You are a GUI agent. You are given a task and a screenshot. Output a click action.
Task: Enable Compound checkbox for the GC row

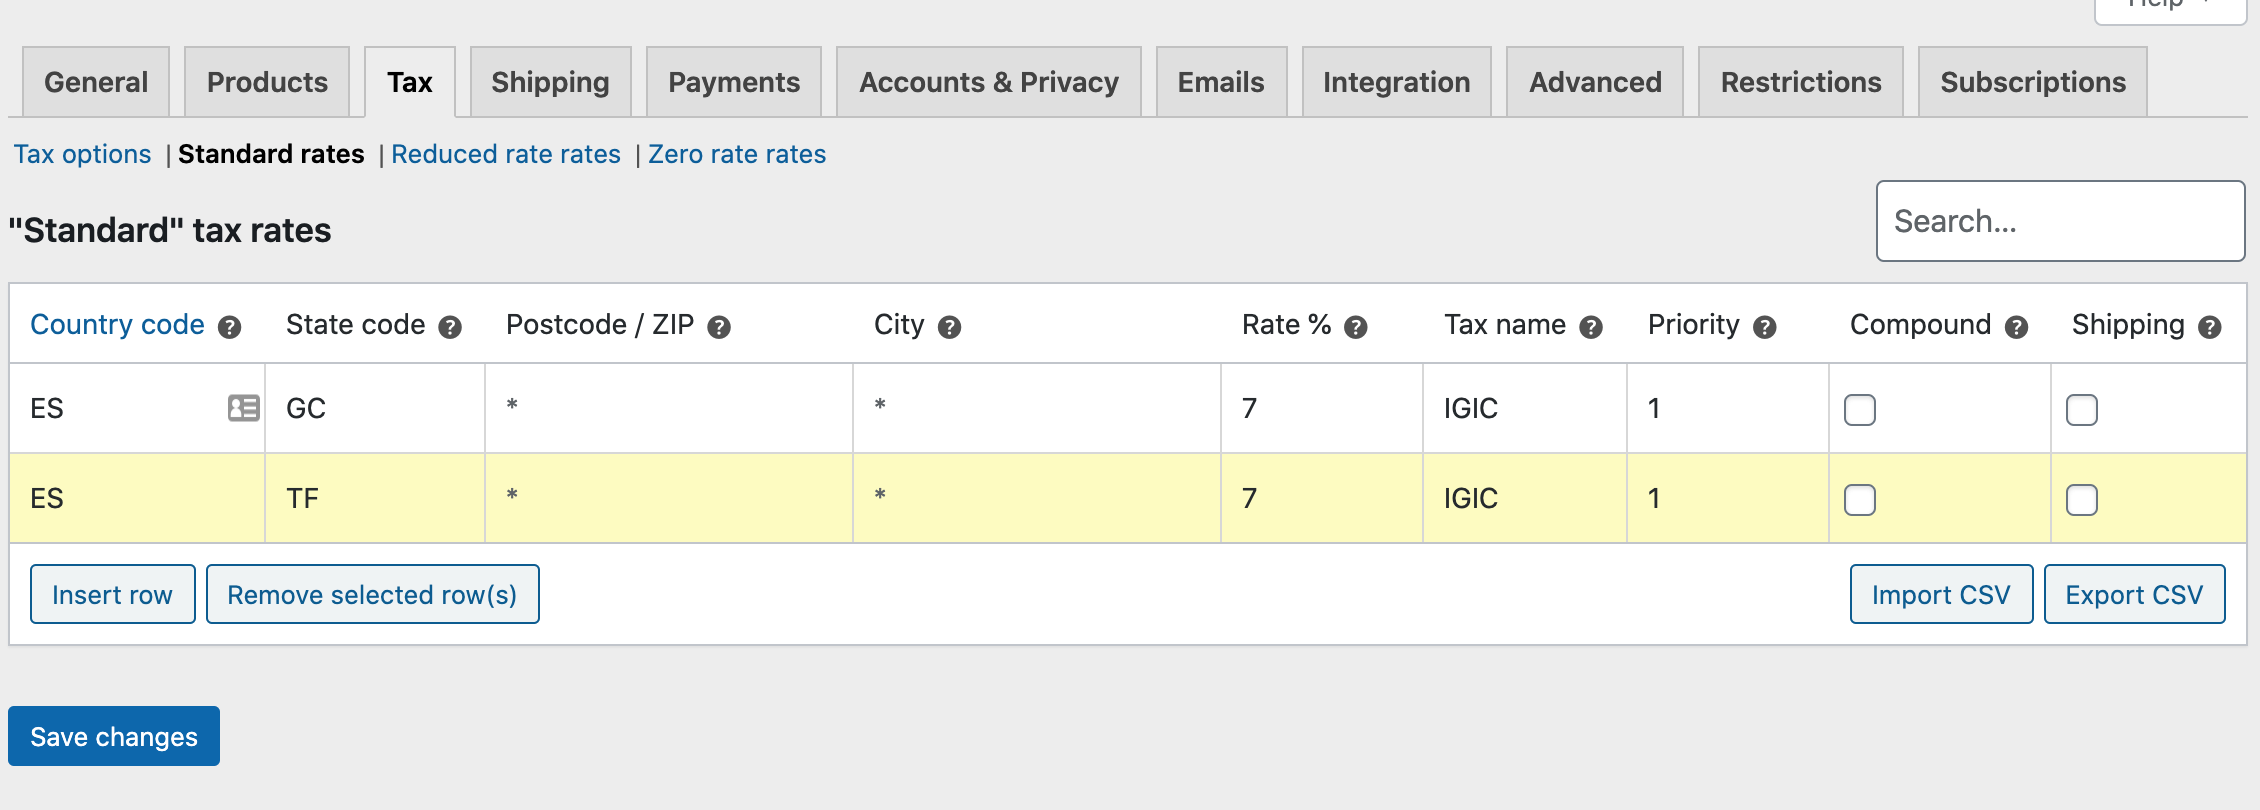coord(1860,410)
